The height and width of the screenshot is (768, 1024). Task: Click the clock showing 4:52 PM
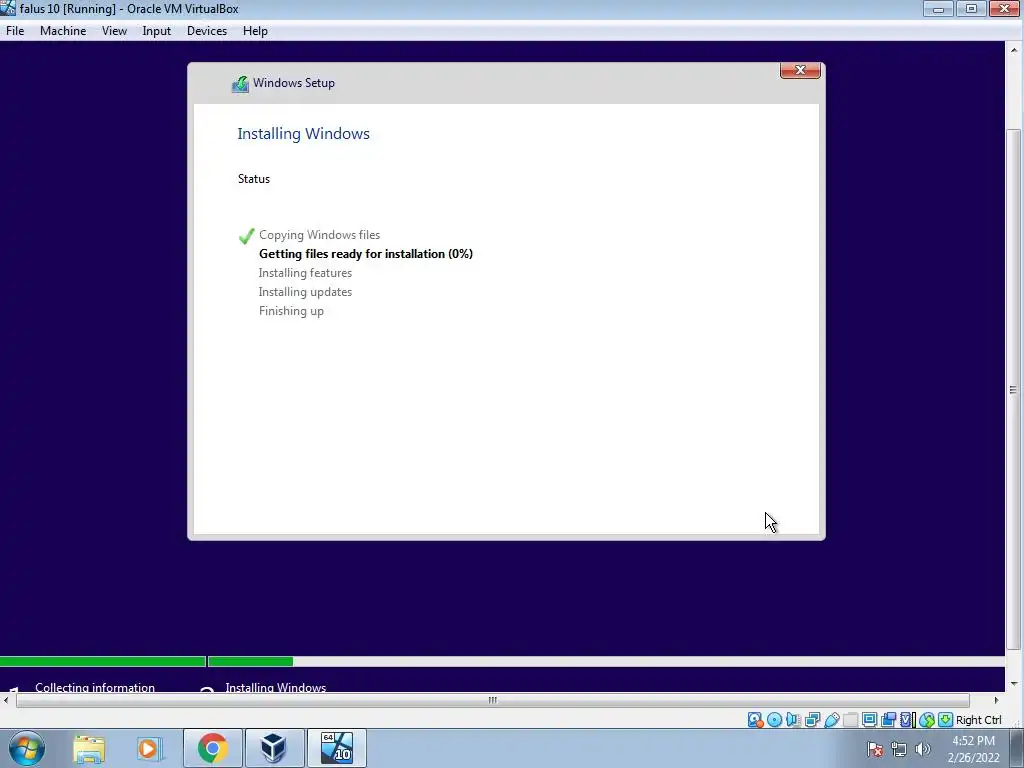(x=974, y=741)
